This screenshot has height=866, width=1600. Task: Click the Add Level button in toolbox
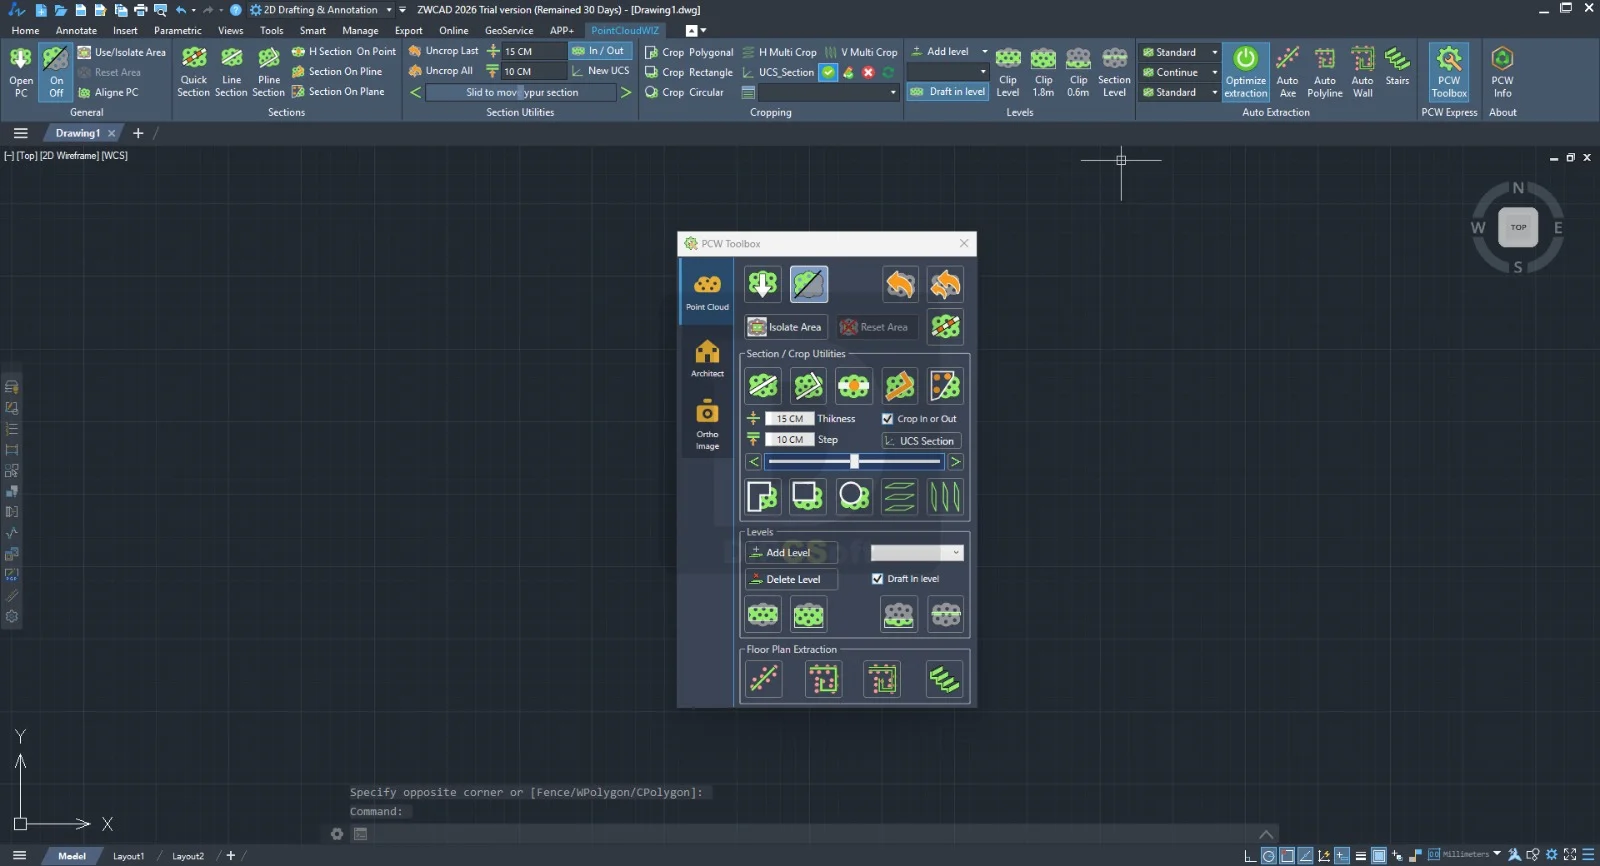click(x=791, y=552)
